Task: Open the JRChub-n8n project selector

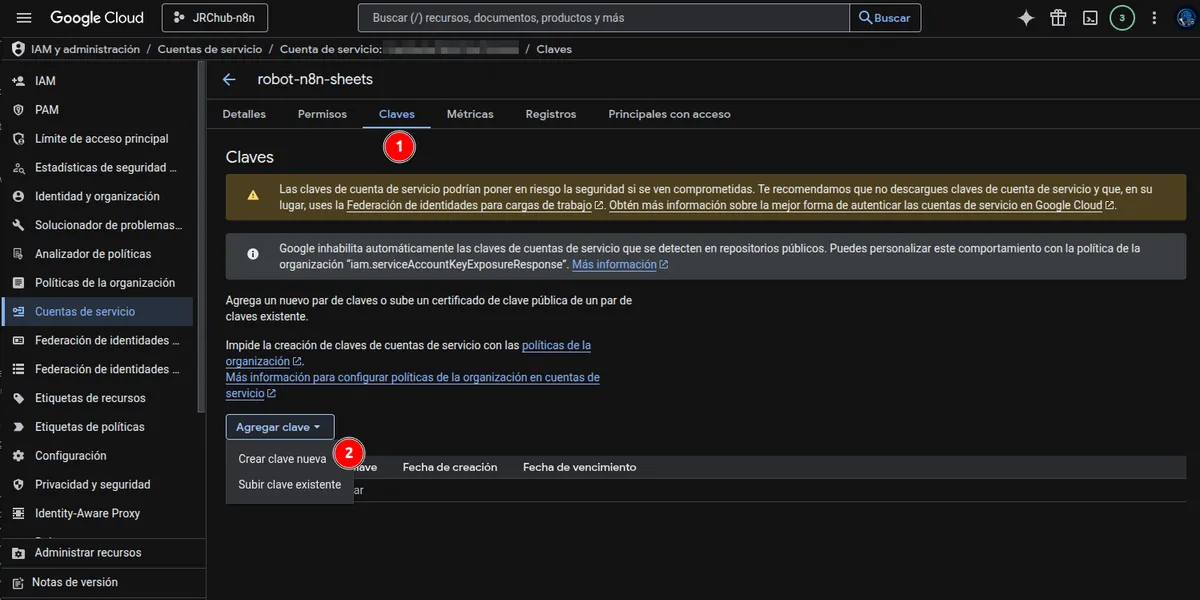Action: pyautogui.click(x=214, y=18)
